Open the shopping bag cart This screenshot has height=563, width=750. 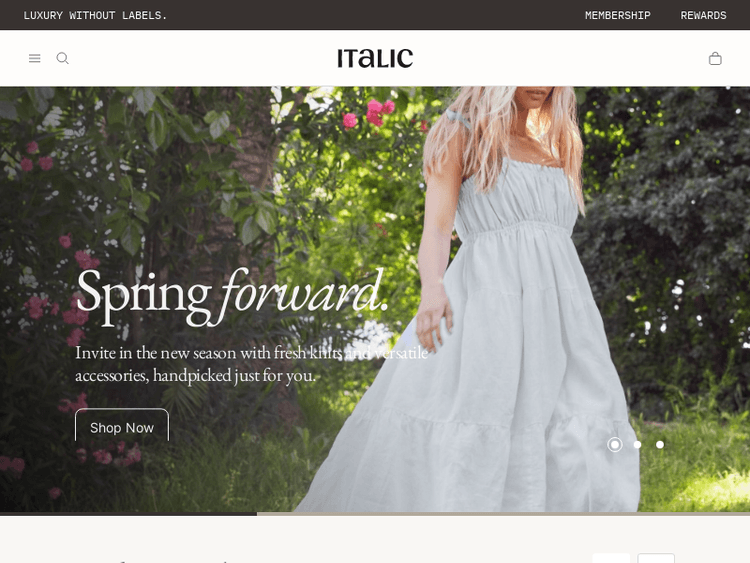715,58
